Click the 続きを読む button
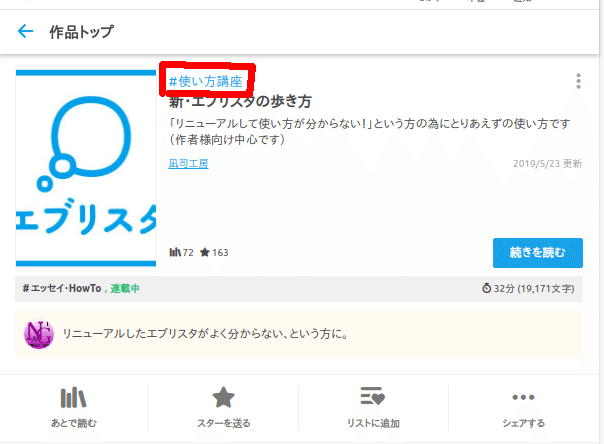Image resolution: width=604 pixels, height=444 pixels. coord(538,253)
